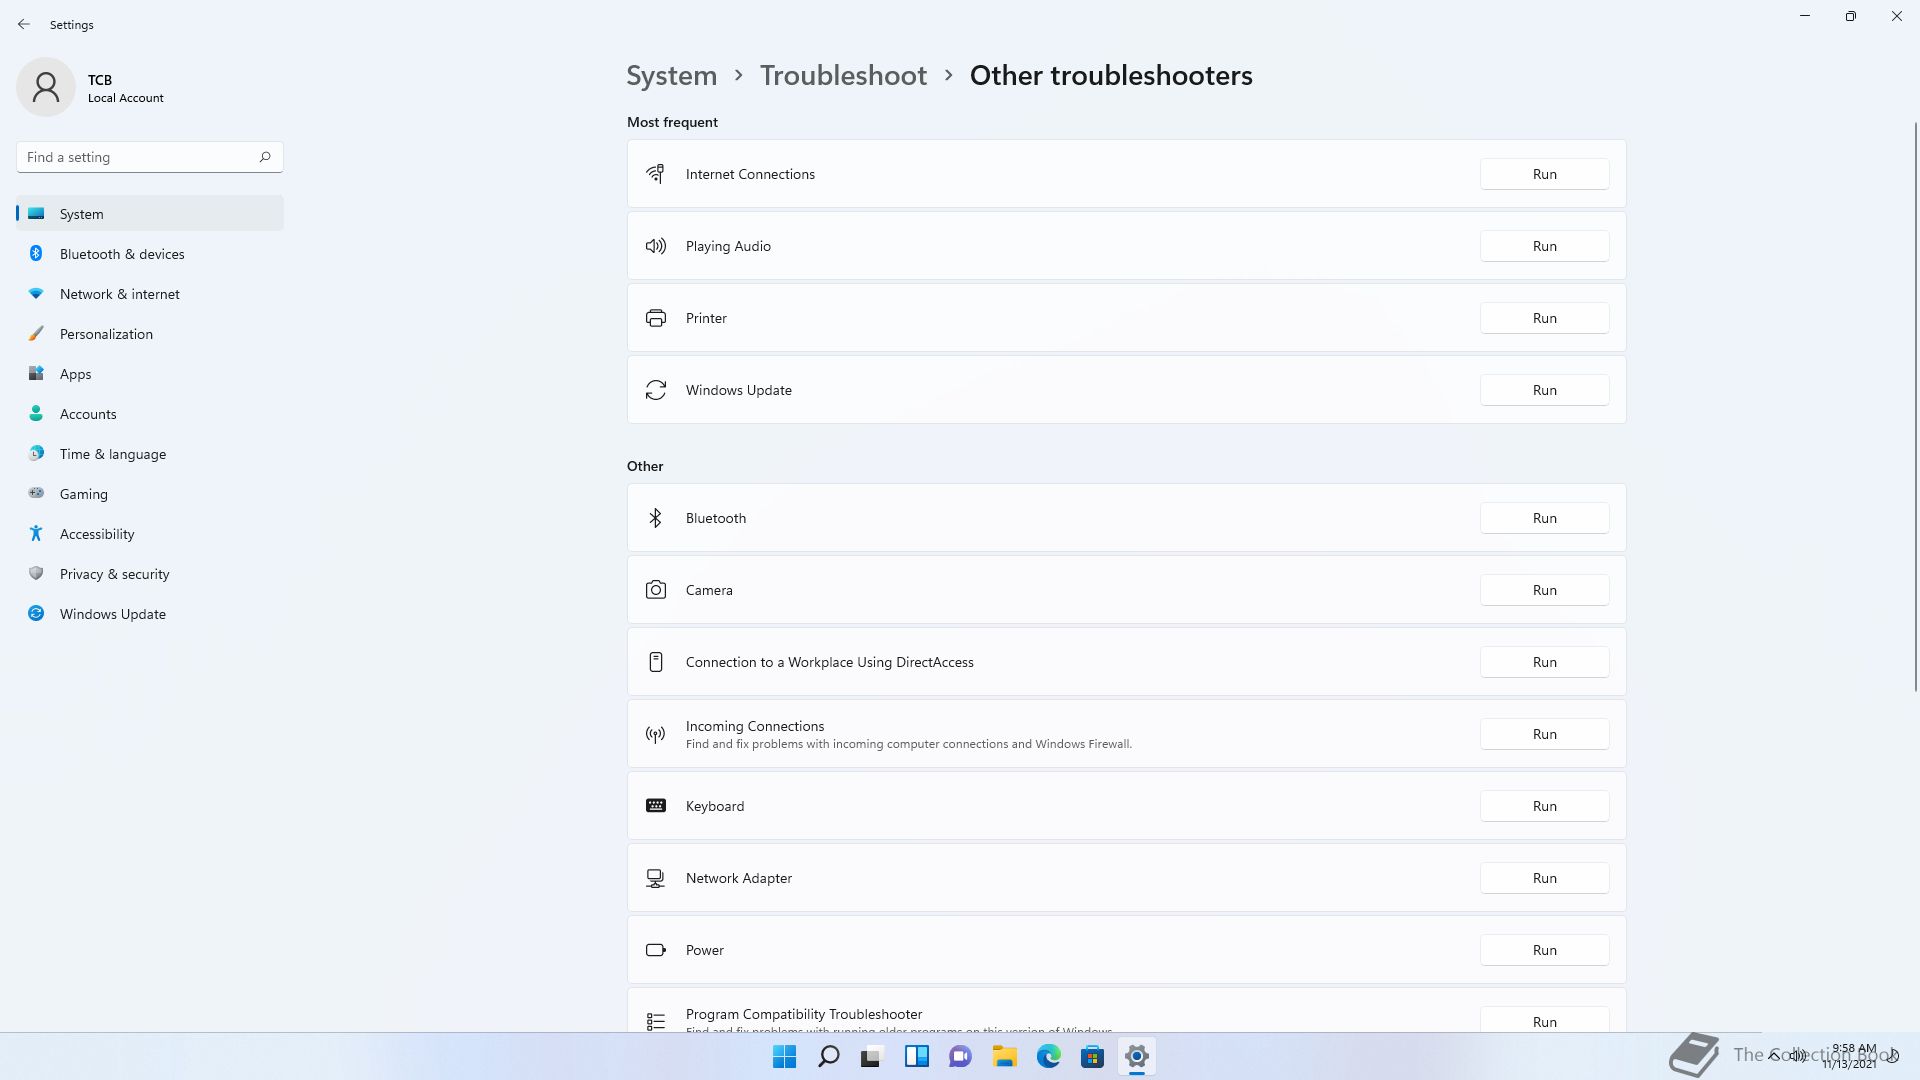Click the Network Adapter icon
This screenshot has width=1920, height=1080.
655,878
